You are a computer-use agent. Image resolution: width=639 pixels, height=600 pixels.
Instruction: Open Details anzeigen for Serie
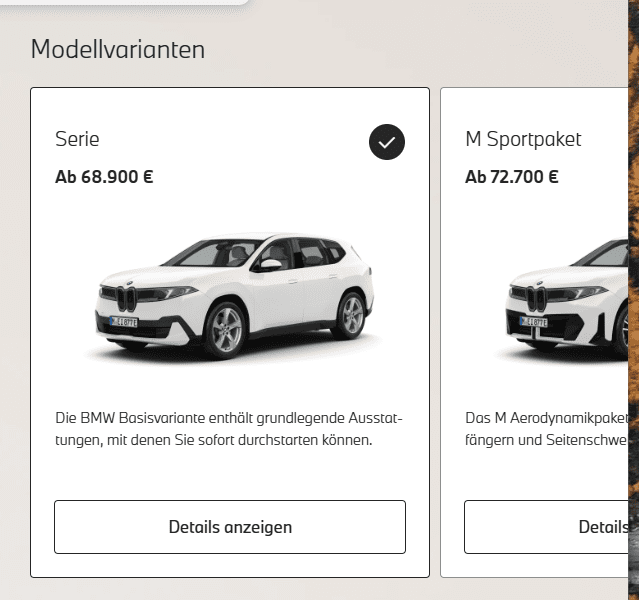tap(230, 527)
